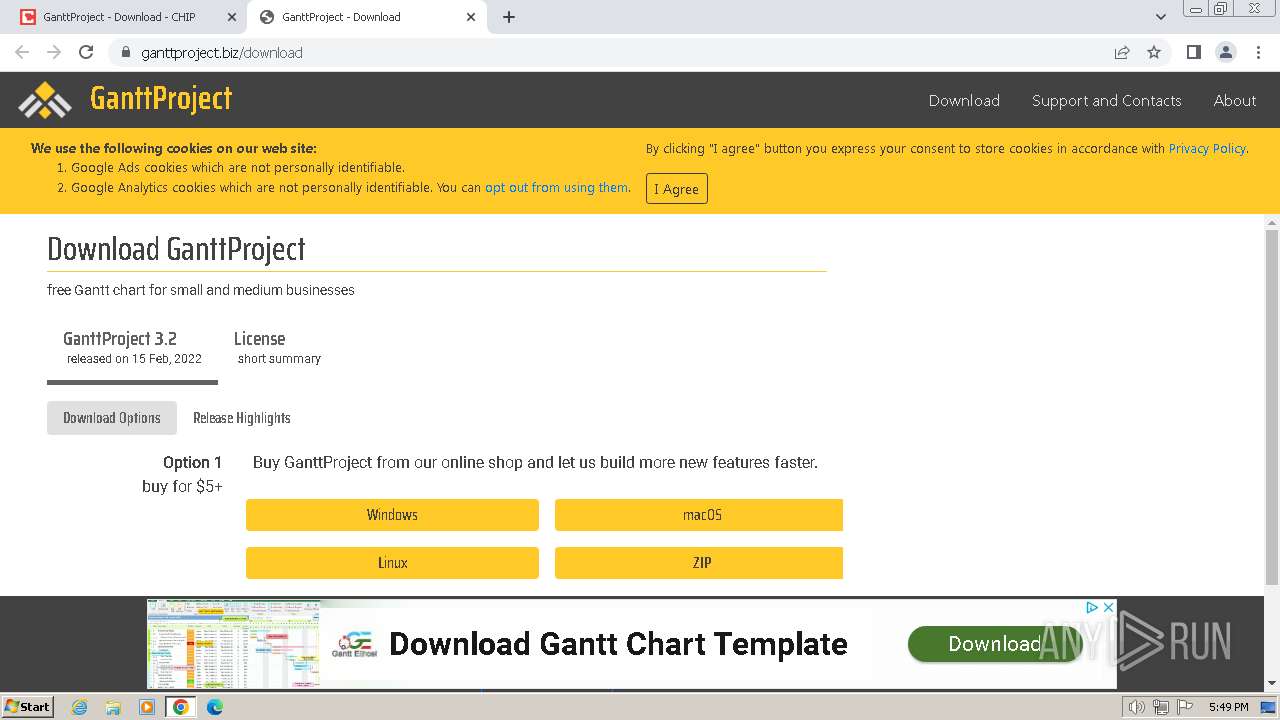
Task: Share this page using the share icon
Action: tap(1122, 52)
